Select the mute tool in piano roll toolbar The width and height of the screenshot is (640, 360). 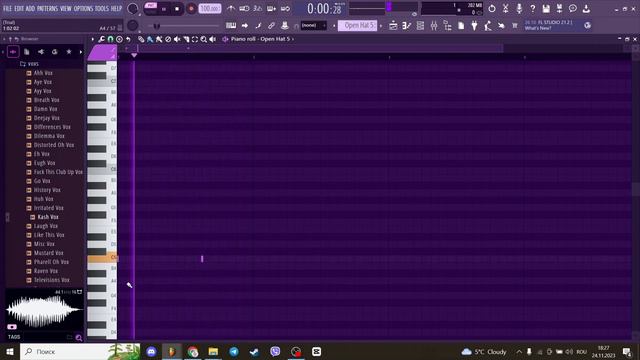point(177,39)
